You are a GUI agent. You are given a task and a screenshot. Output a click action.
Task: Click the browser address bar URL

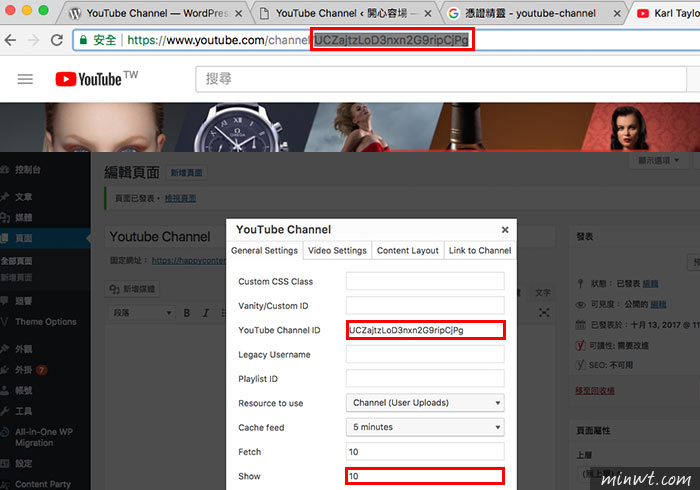tap(298, 40)
